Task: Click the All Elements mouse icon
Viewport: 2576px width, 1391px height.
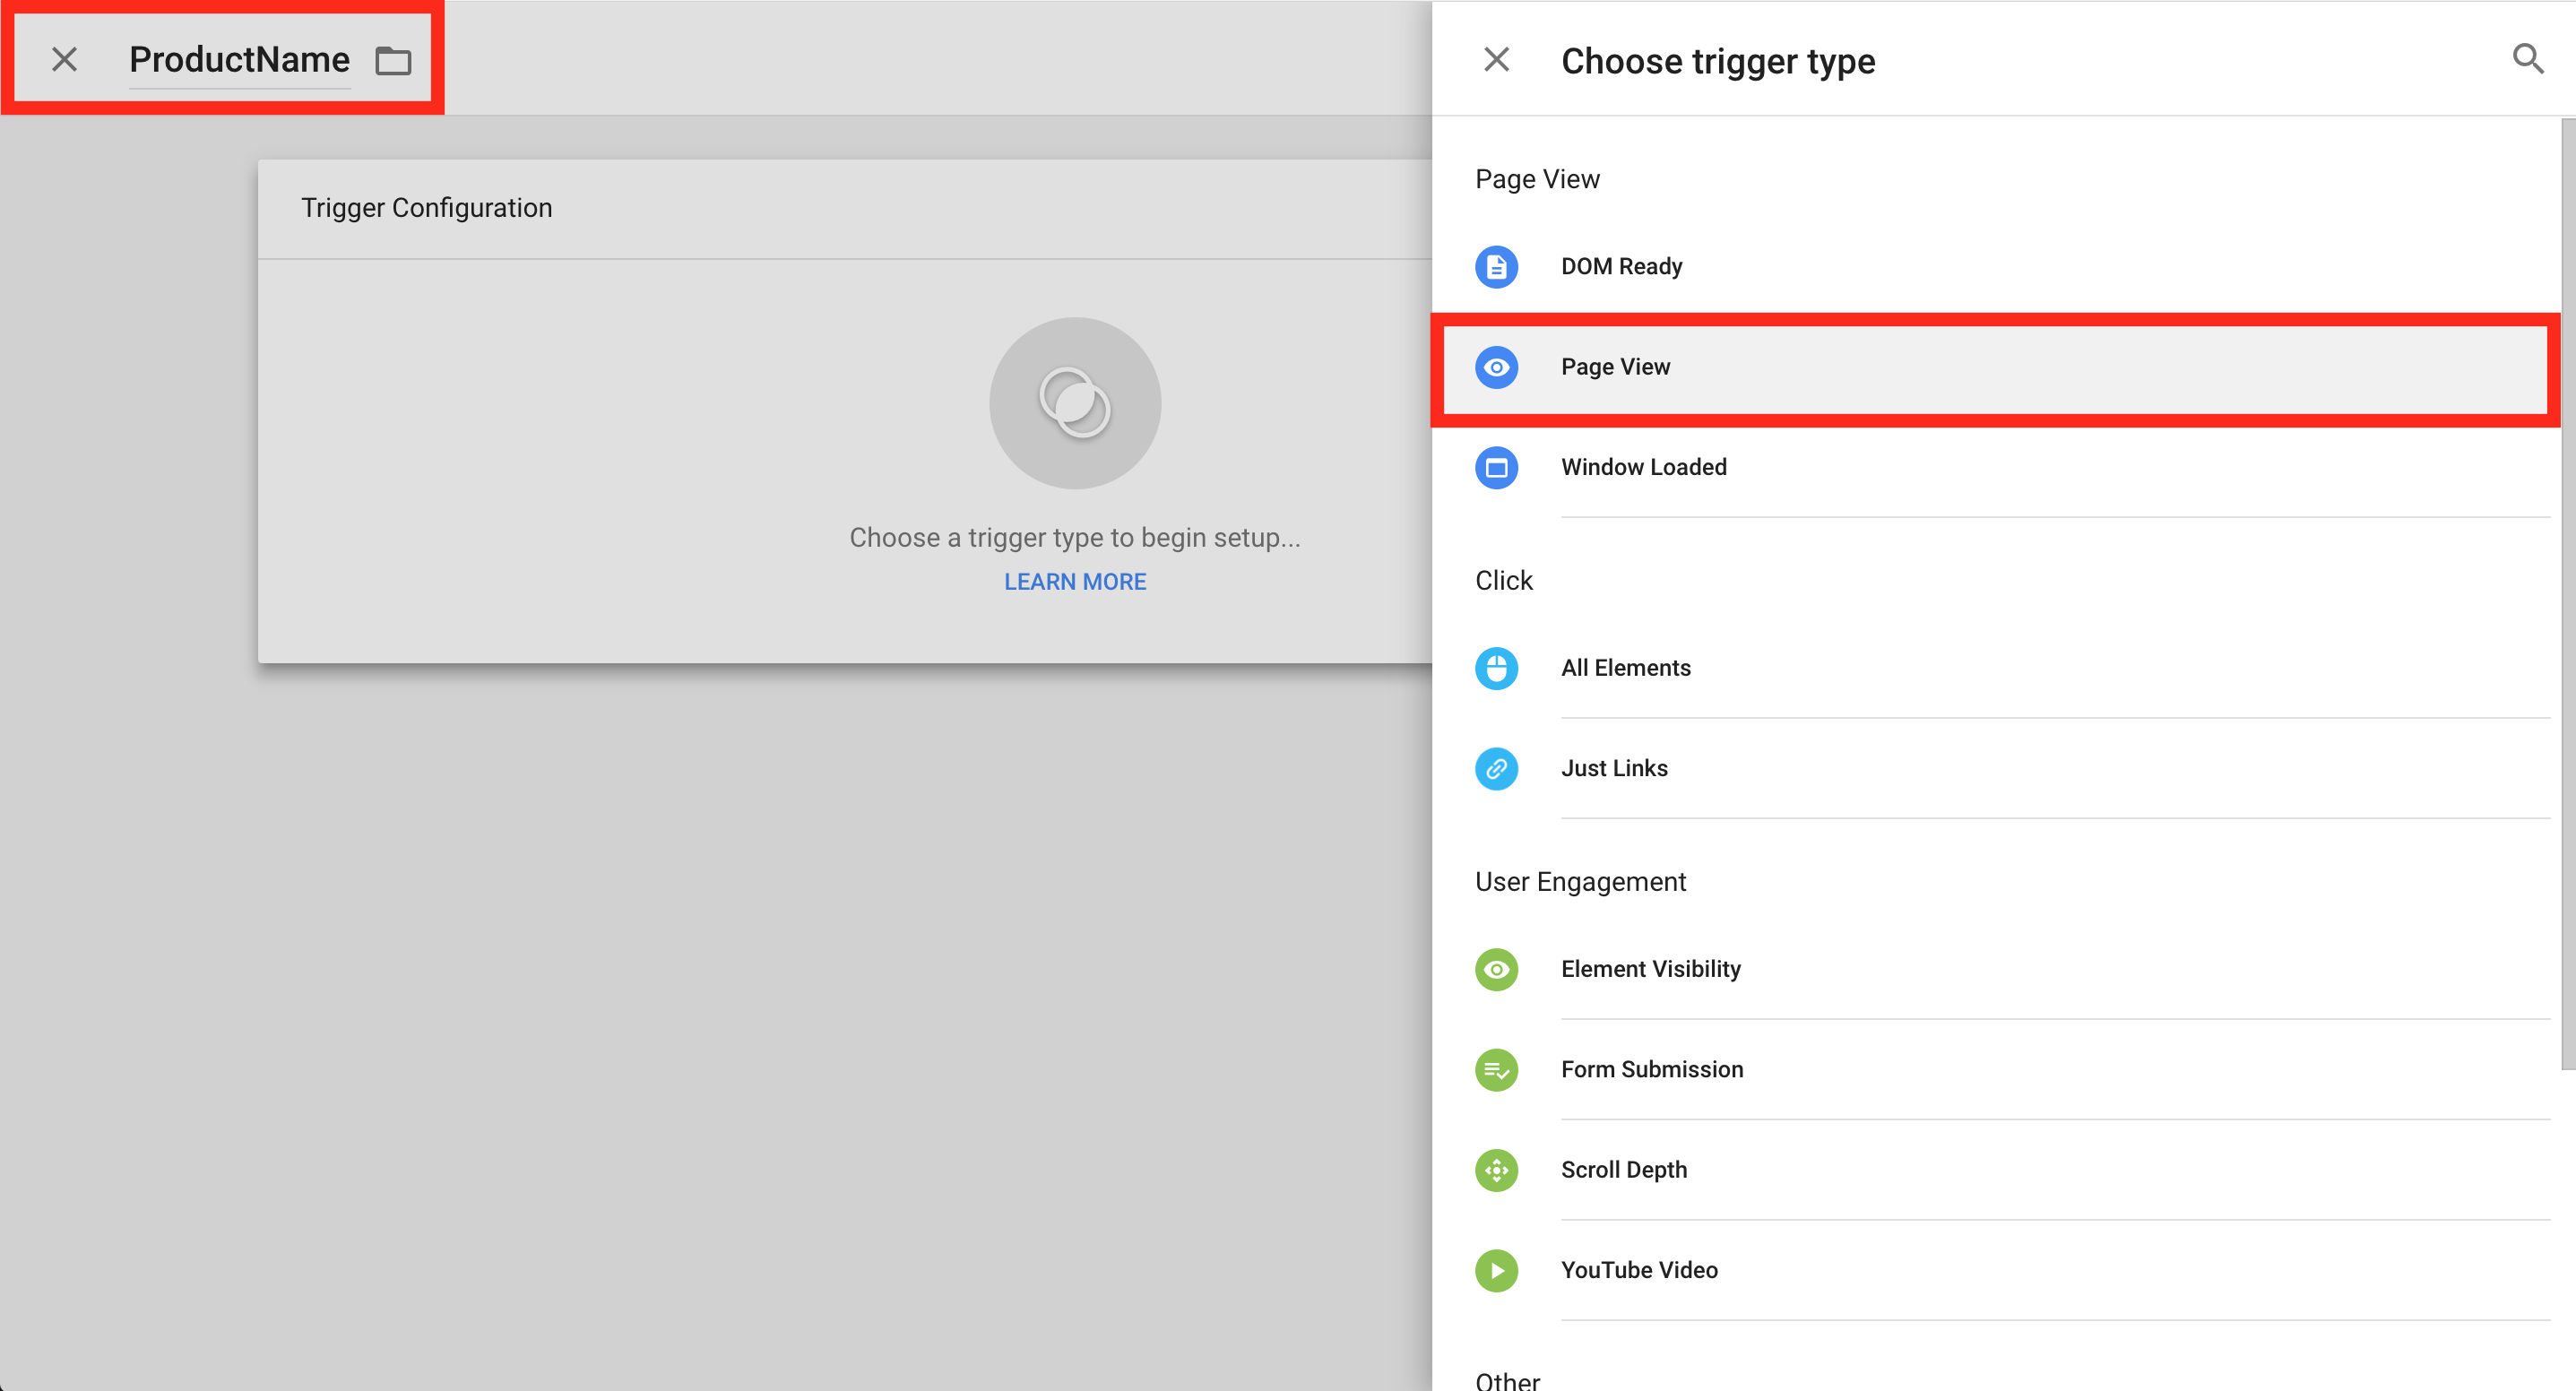Action: 1496,668
